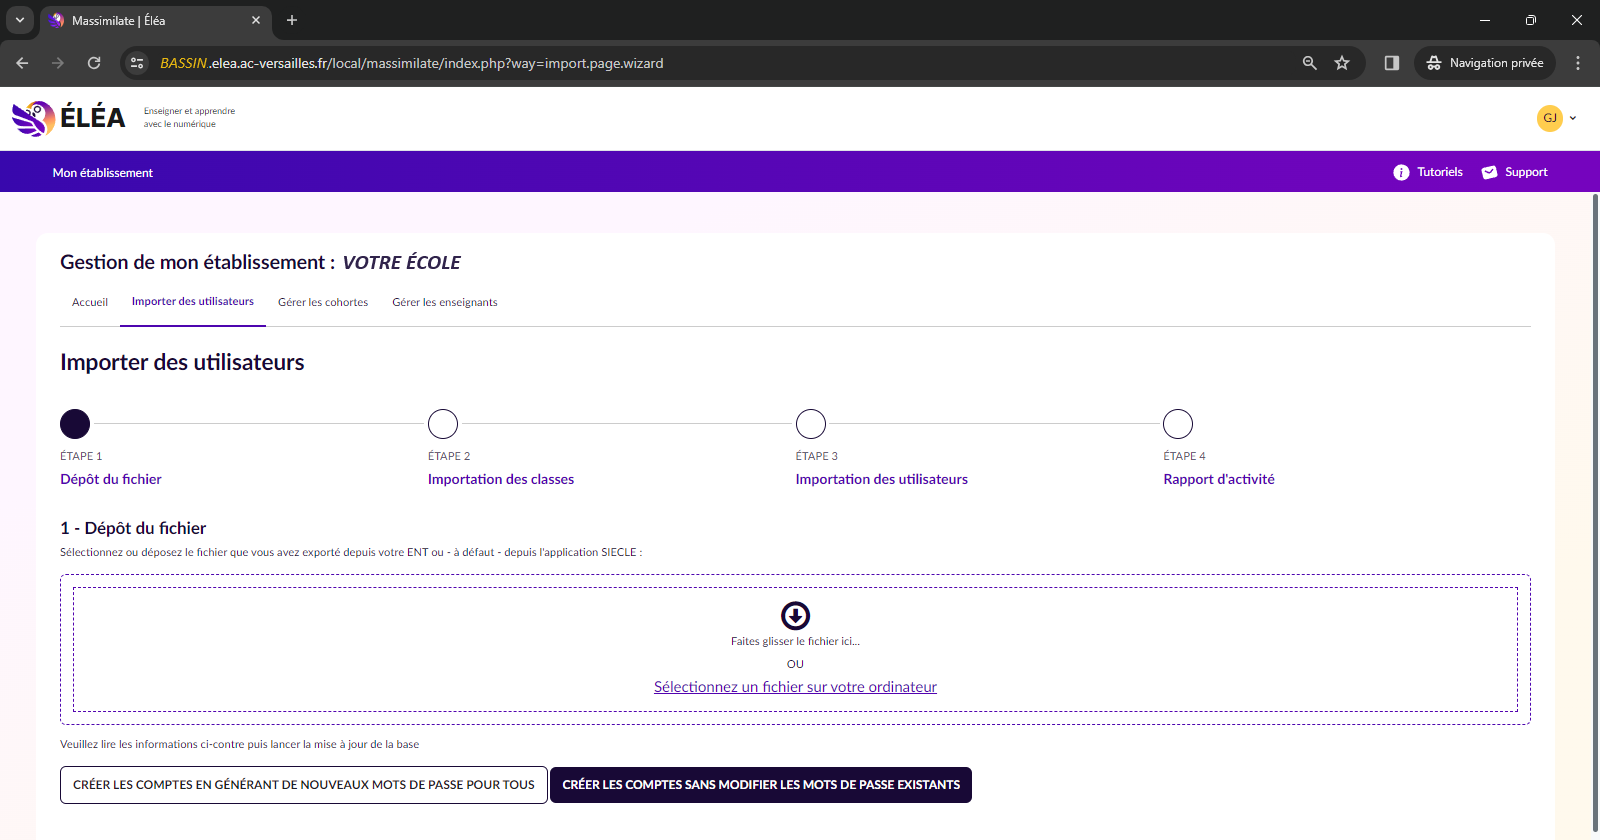Click Créer les comptes sans modifier mots de passe
Viewport: 1600px width, 840px height.
pos(761,785)
